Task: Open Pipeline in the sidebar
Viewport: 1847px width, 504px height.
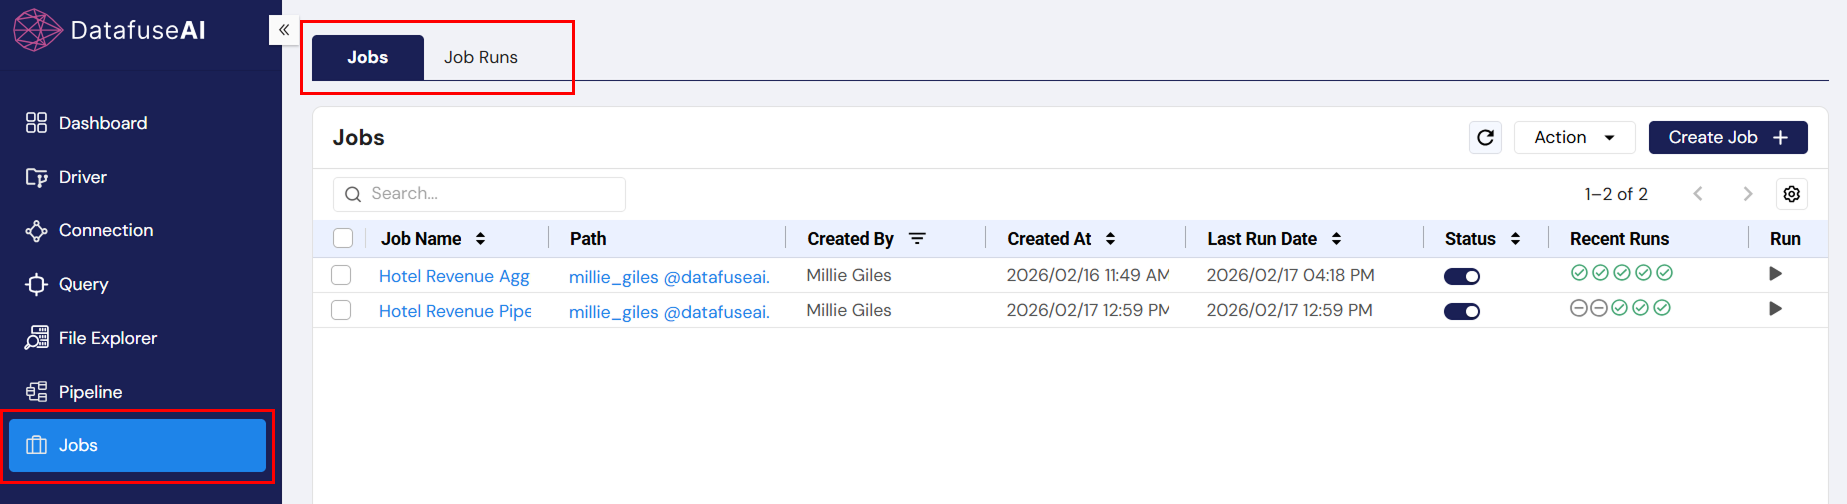Action: 74,392
